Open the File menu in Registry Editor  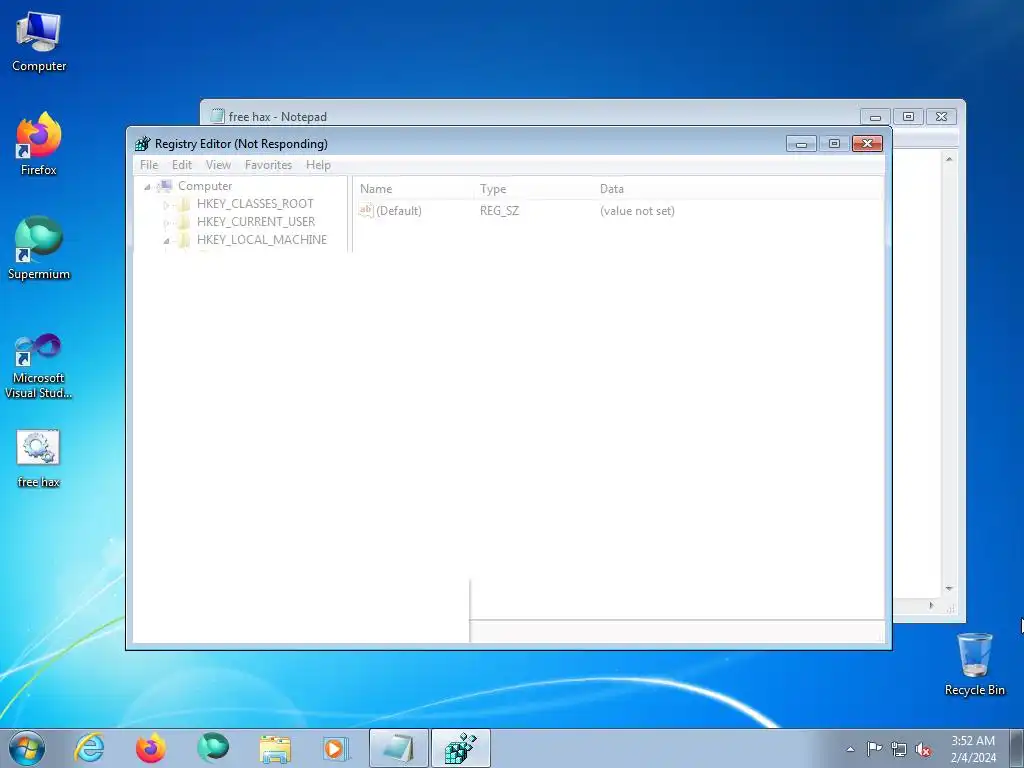click(149, 165)
